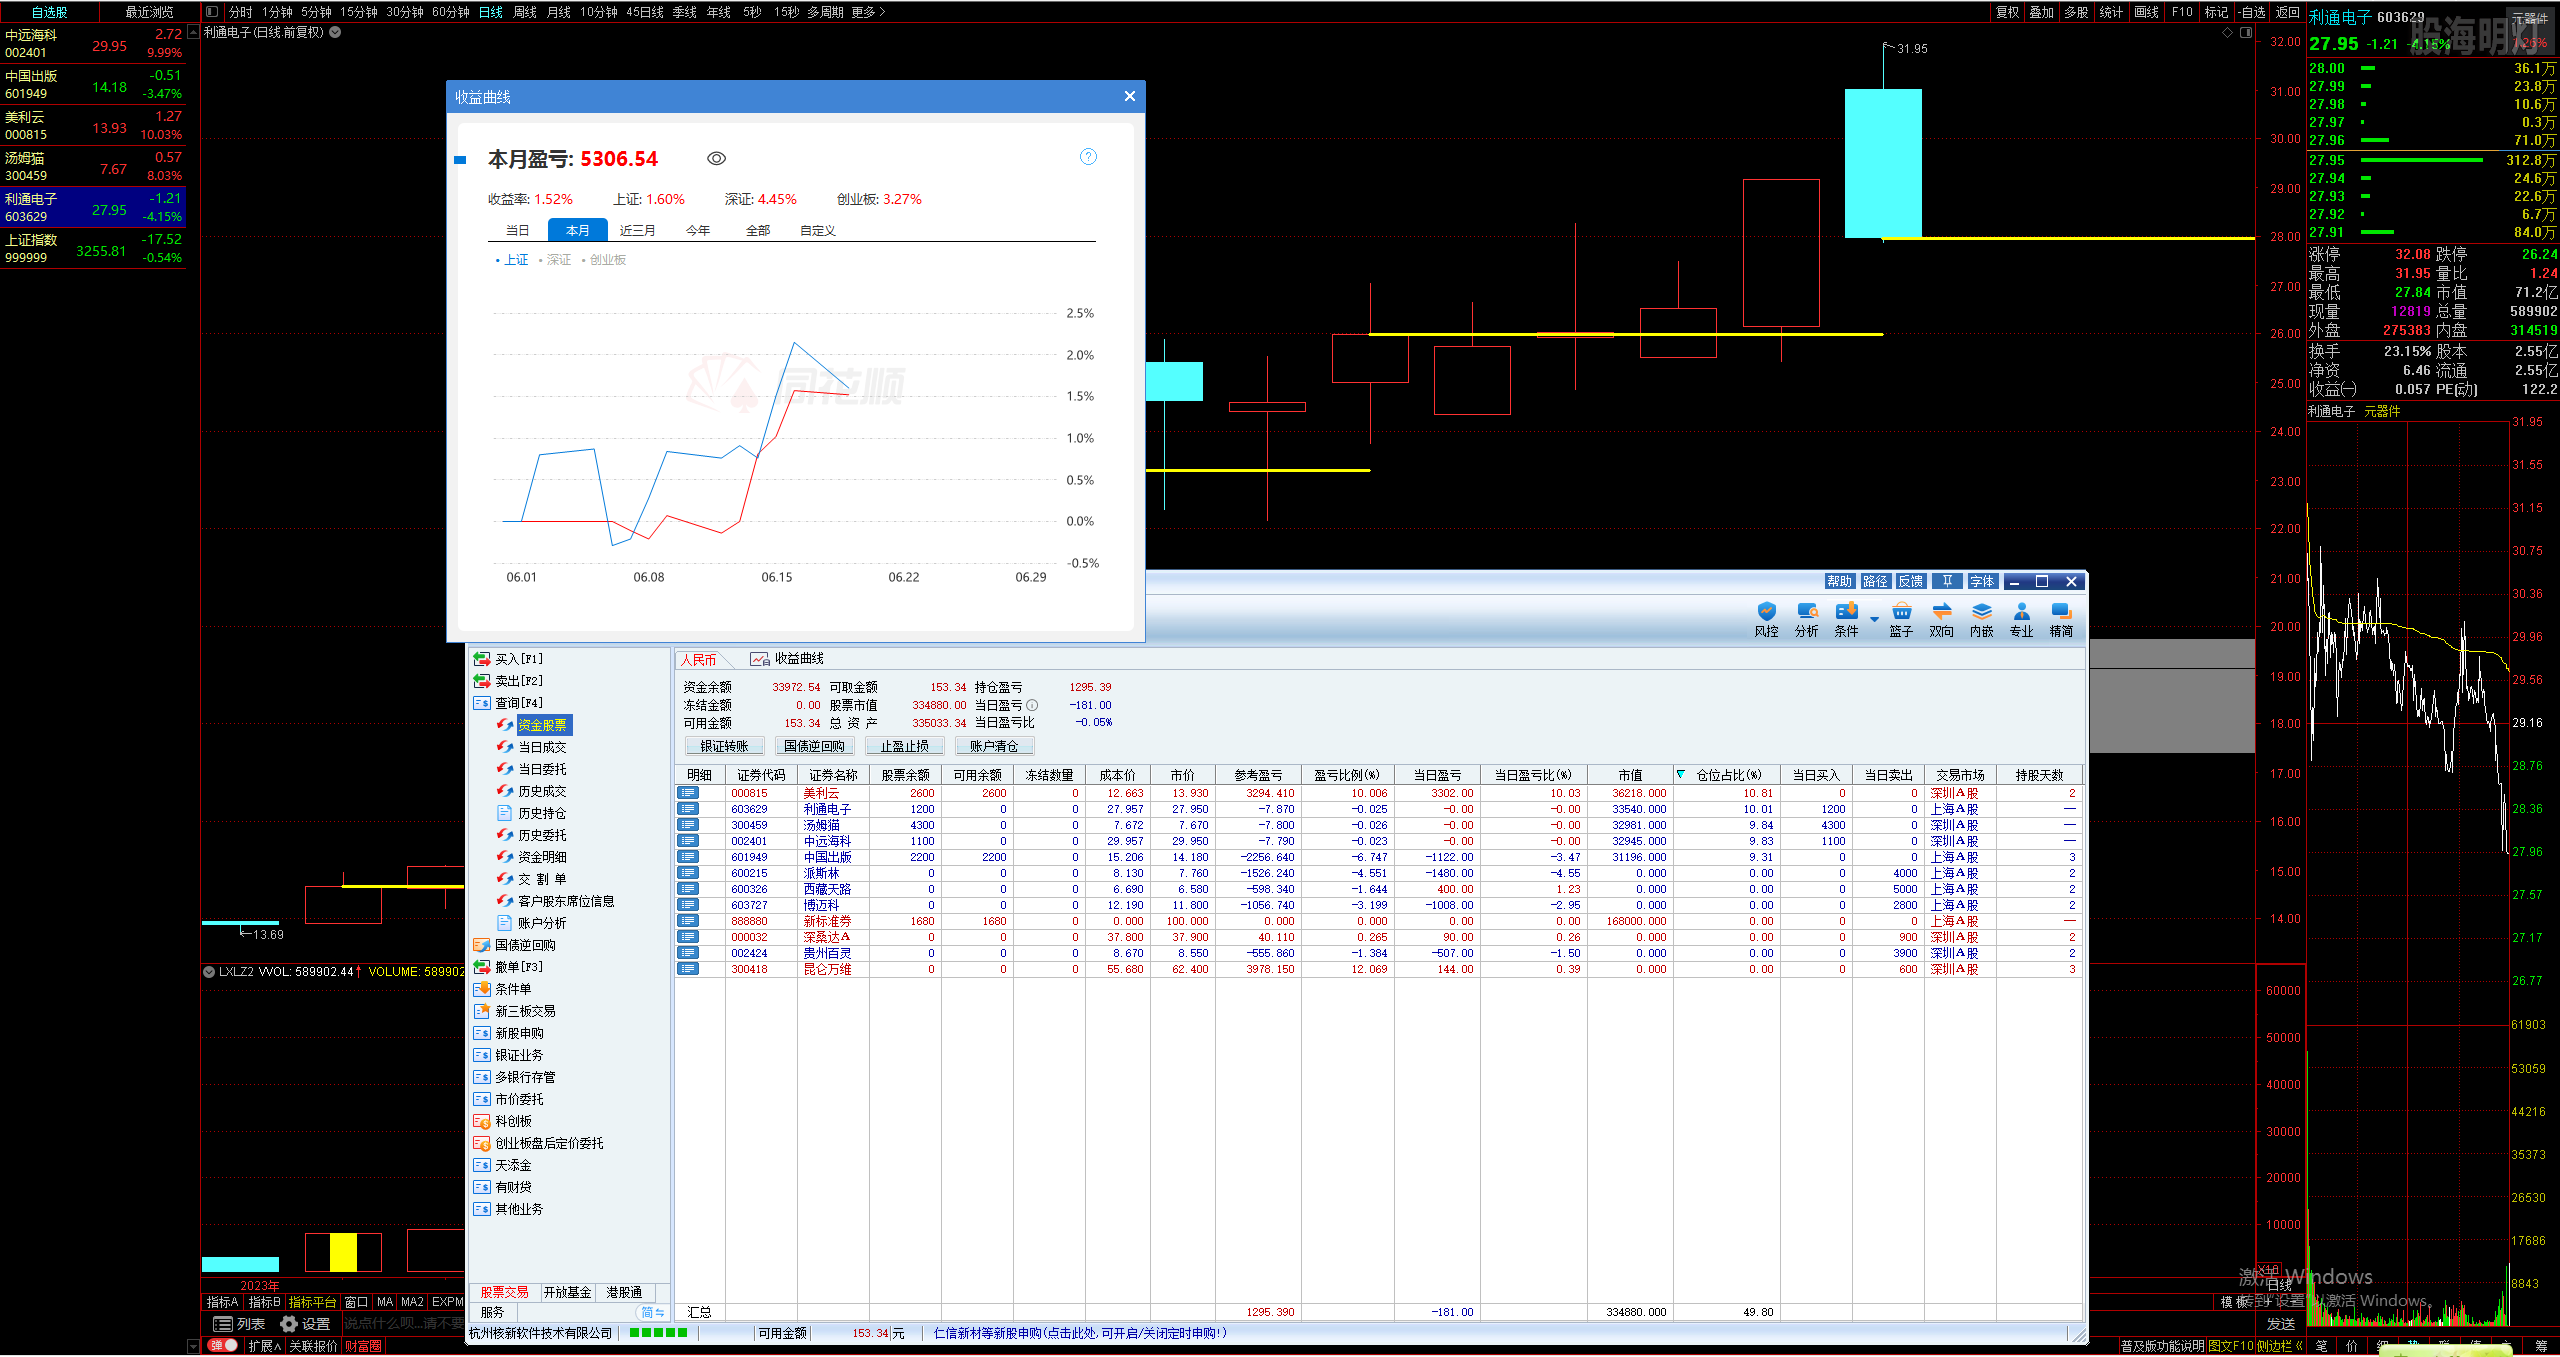This screenshot has height=1357, width=2560.
Task: Select the 当日 period tab
Action: pyautogui.click(x=517, y=230)
